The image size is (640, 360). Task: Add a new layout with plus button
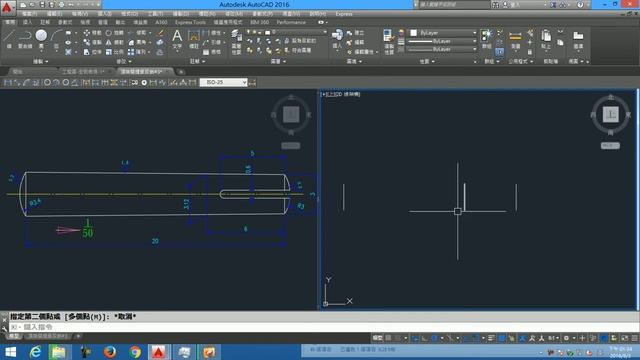click(78, 336)
